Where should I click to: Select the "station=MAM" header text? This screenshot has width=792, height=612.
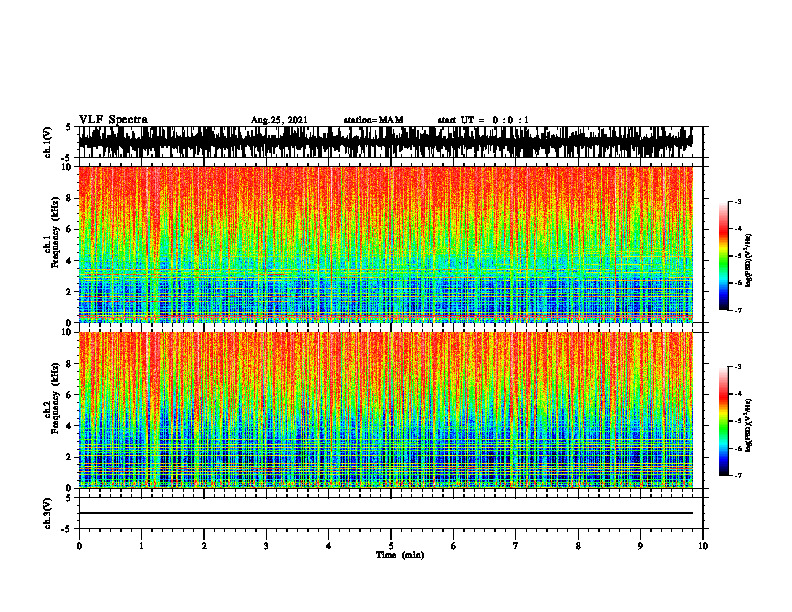pos(373,120)
